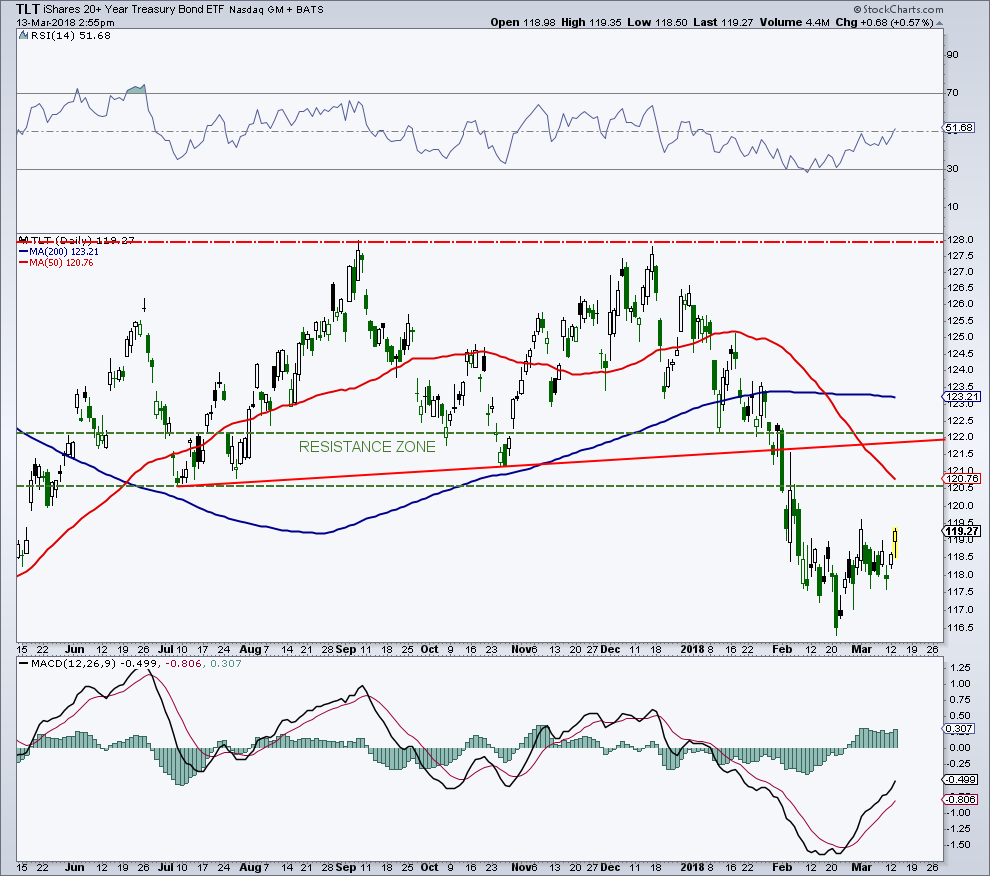
Task: Click the RESISTANCE ZONE annotation text
Action: click(367, 447)
